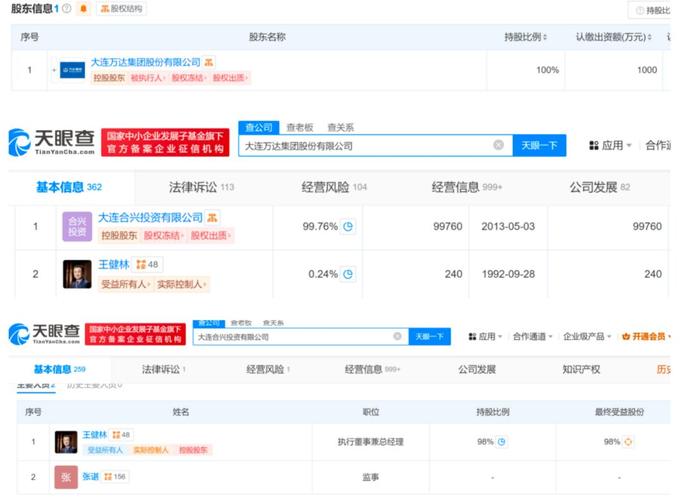Screen dimensions: 683x500
Task: Expand 股权出质 tag under 大连合兴投资
Action: click(x=211, y=236)
